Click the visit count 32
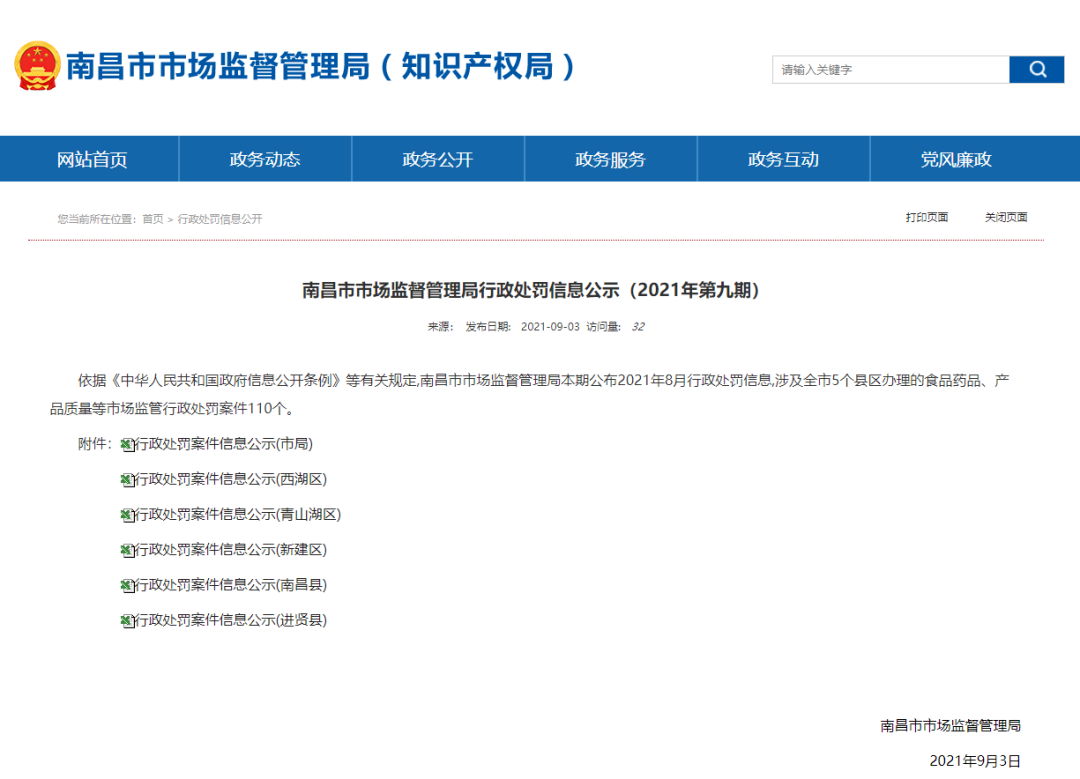This screenshot has height=779, width=1080. (x=638, y=326)
